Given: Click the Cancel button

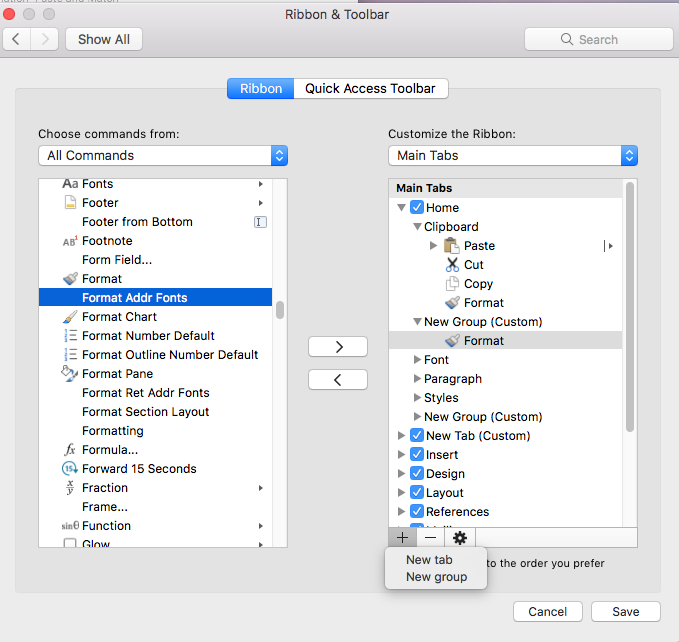Looking at the screenshot, I should tap(547, 611).
